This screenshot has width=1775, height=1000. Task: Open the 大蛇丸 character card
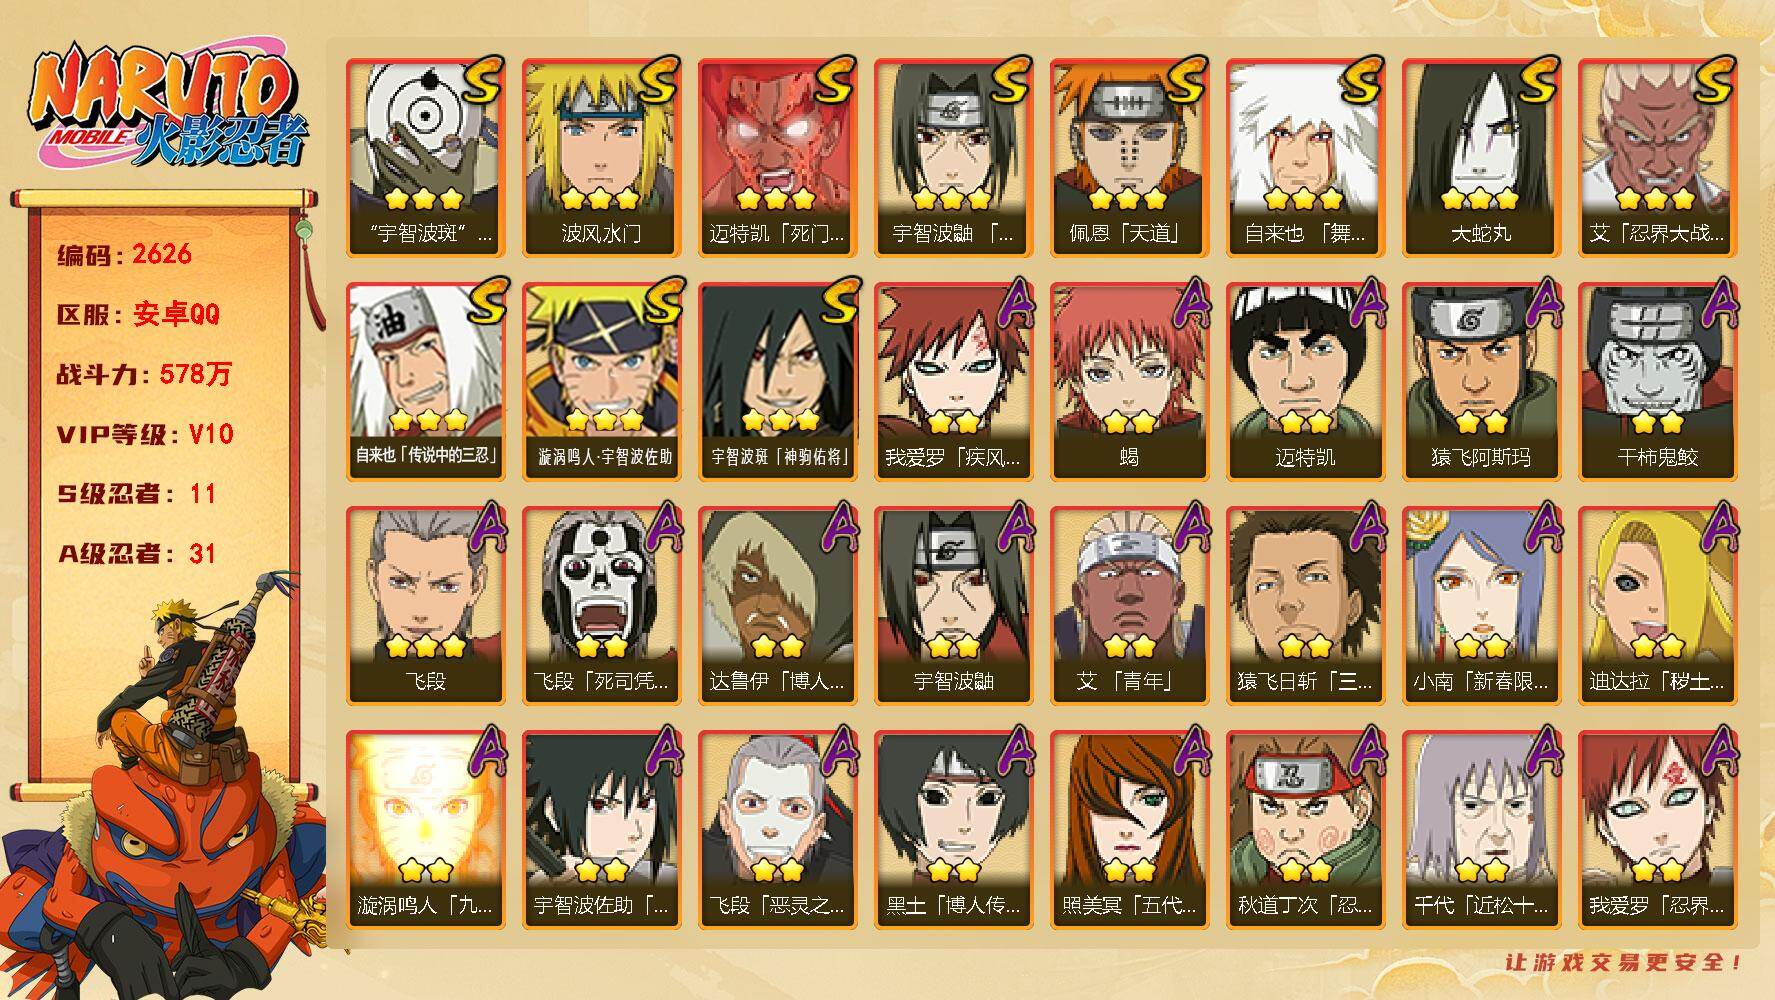click(x=1481, y=157)
